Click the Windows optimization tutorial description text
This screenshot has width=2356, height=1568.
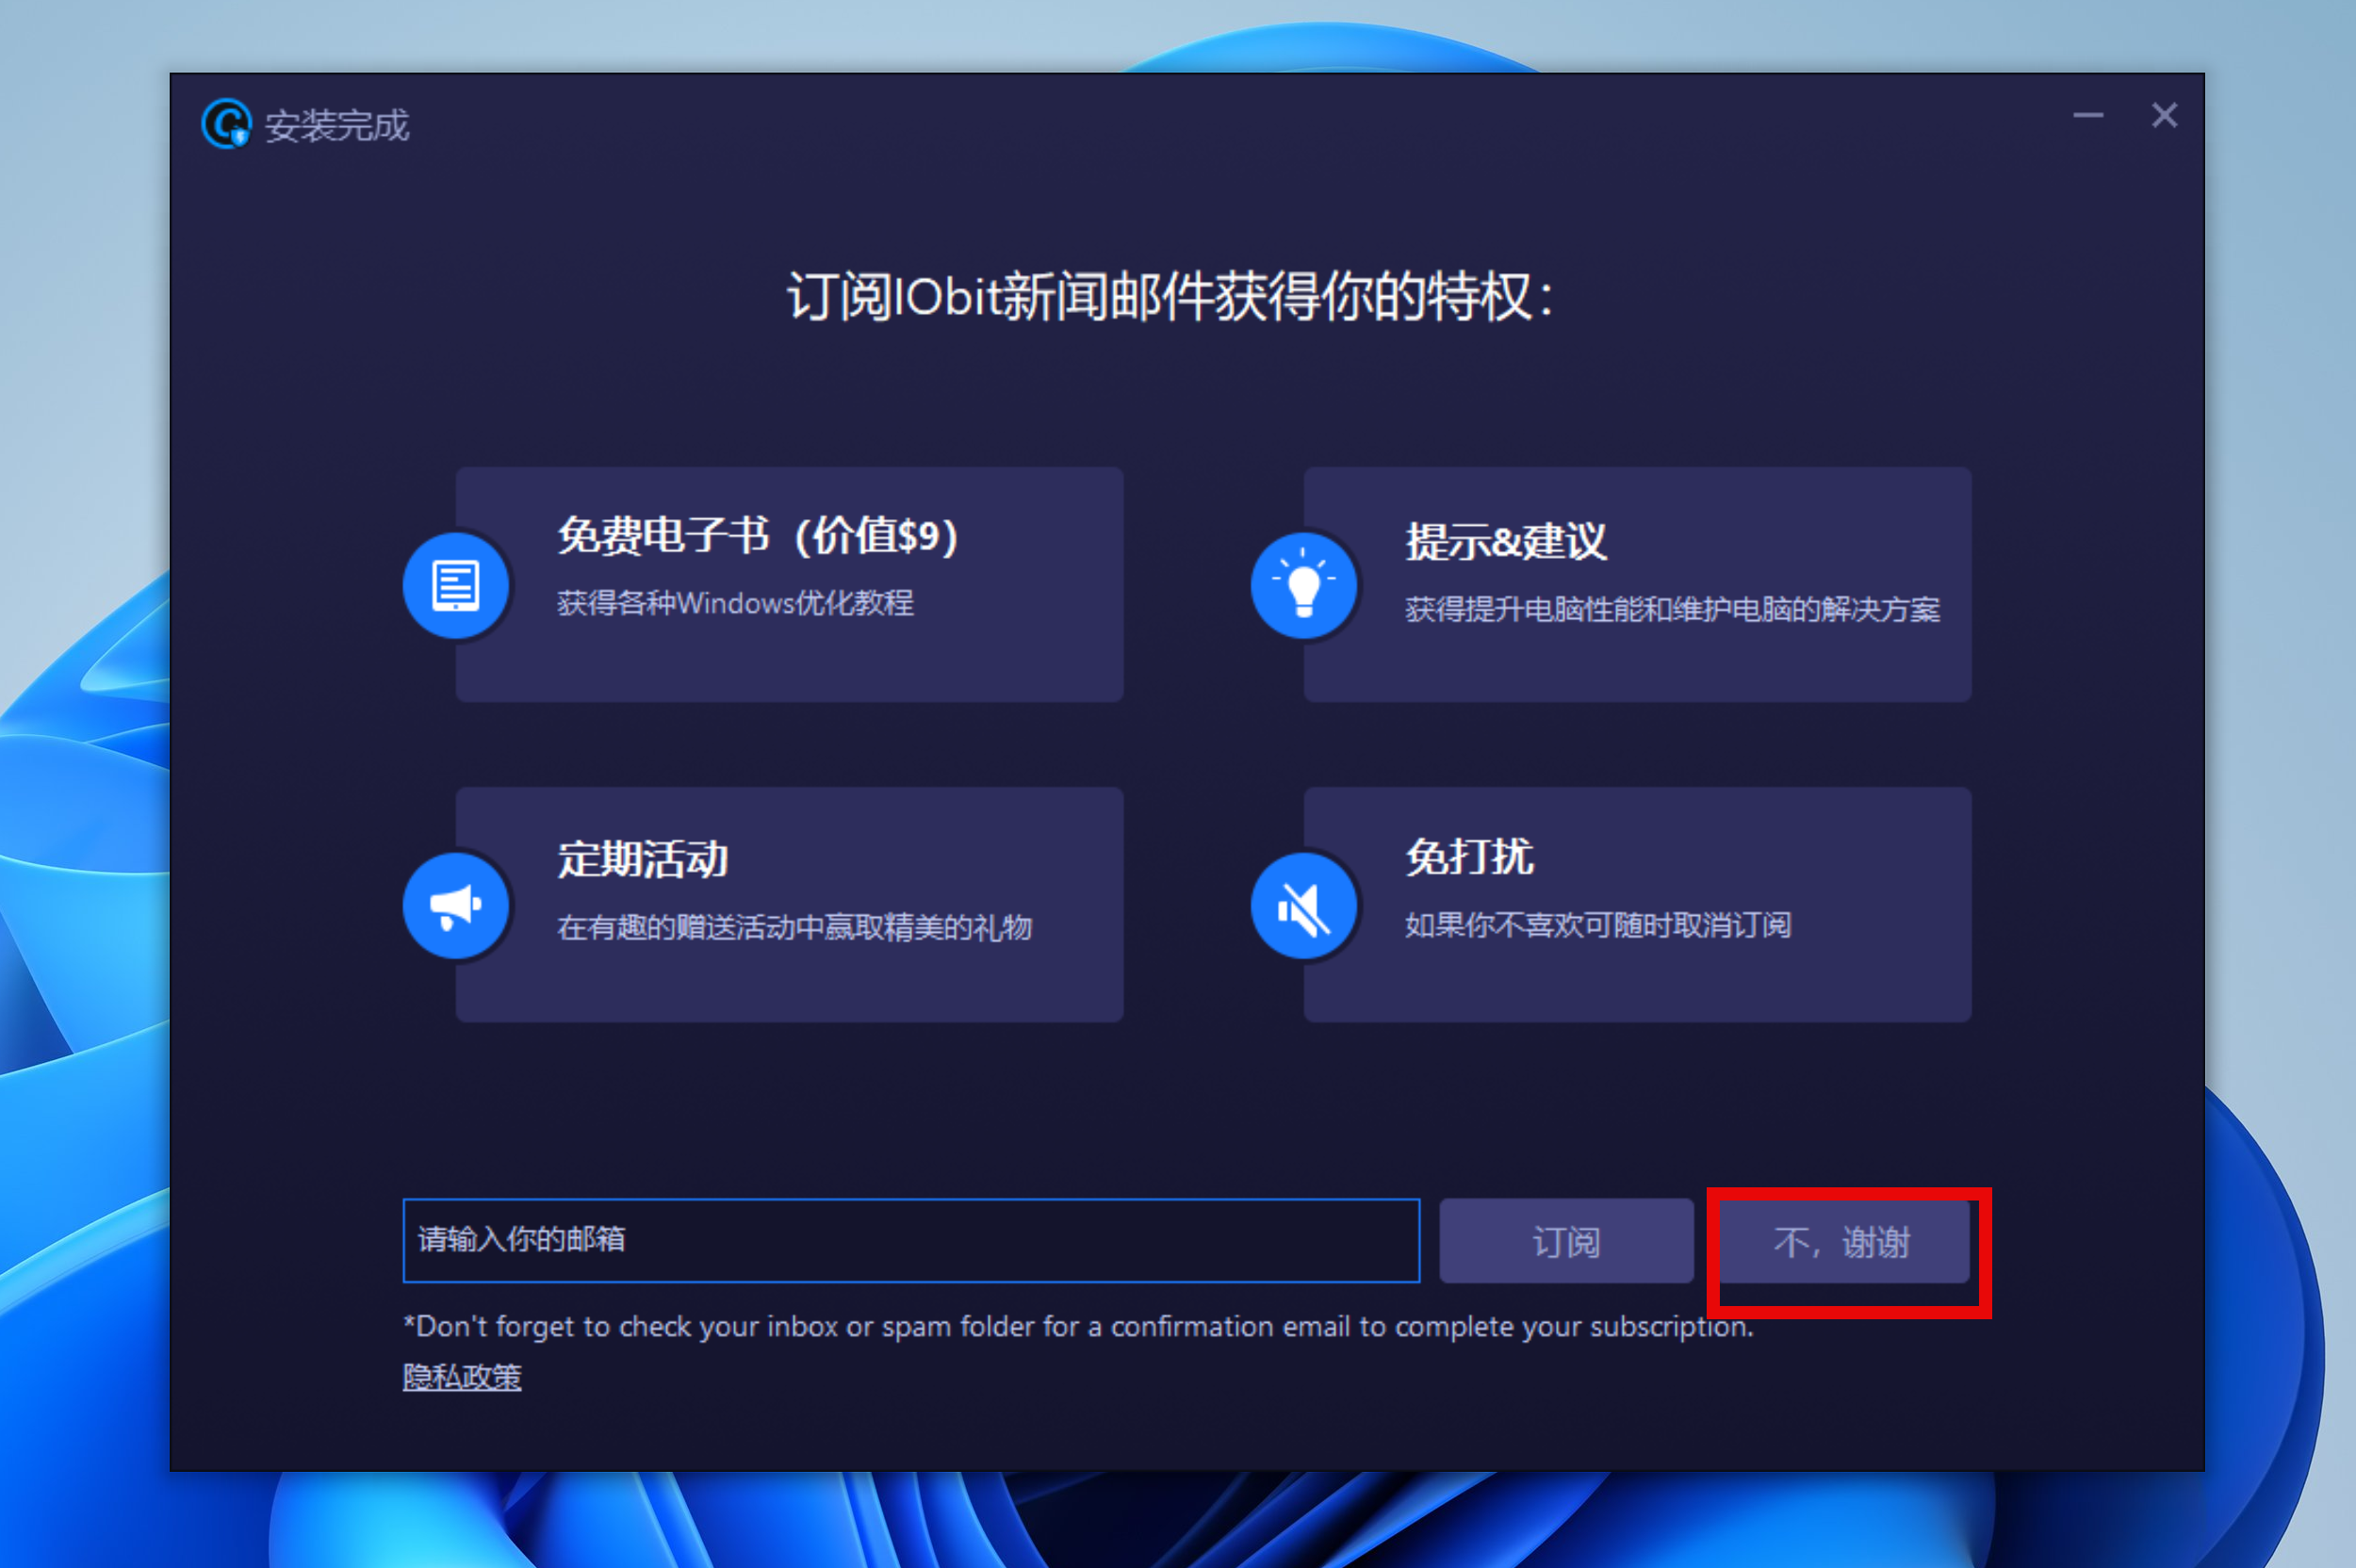735,603
